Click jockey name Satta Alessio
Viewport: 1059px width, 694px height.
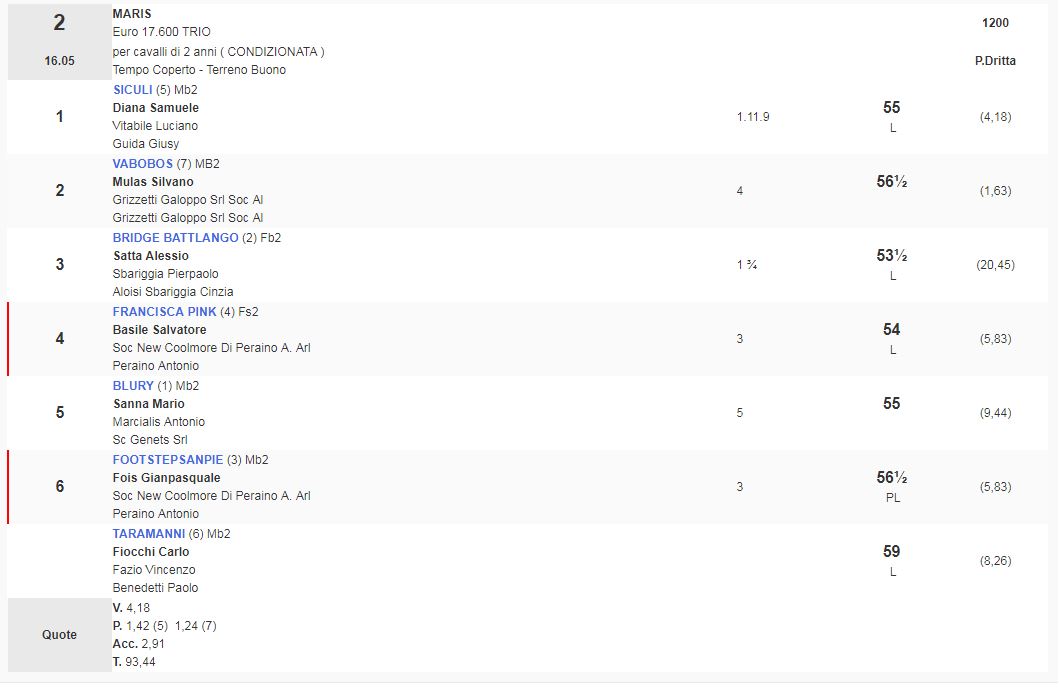[150, 256]
